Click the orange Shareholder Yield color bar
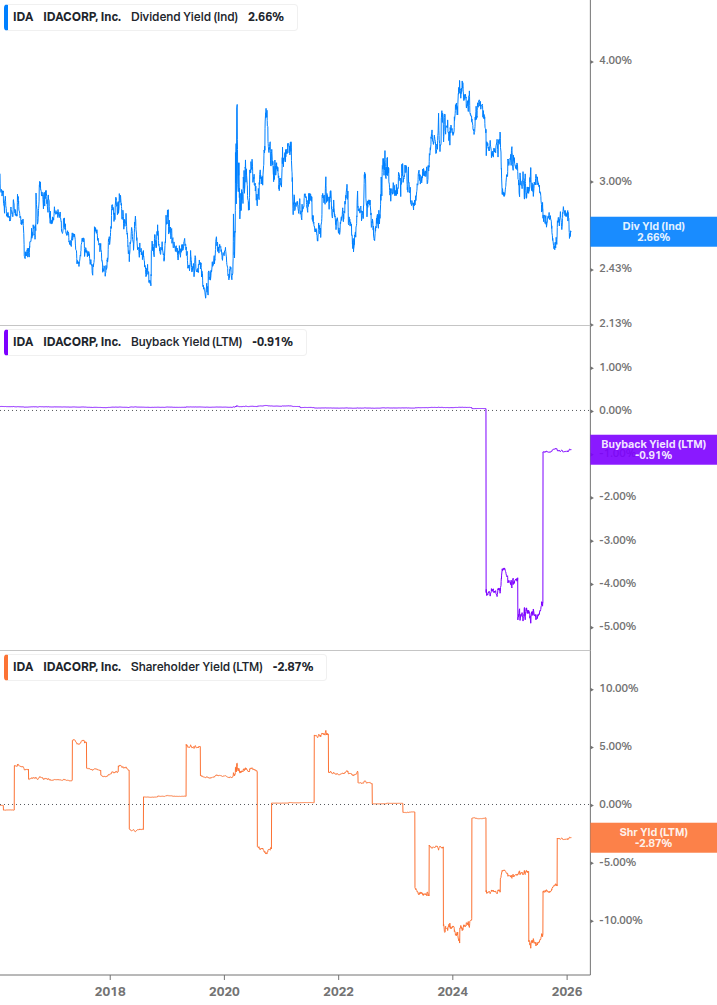 coord(6,667)
